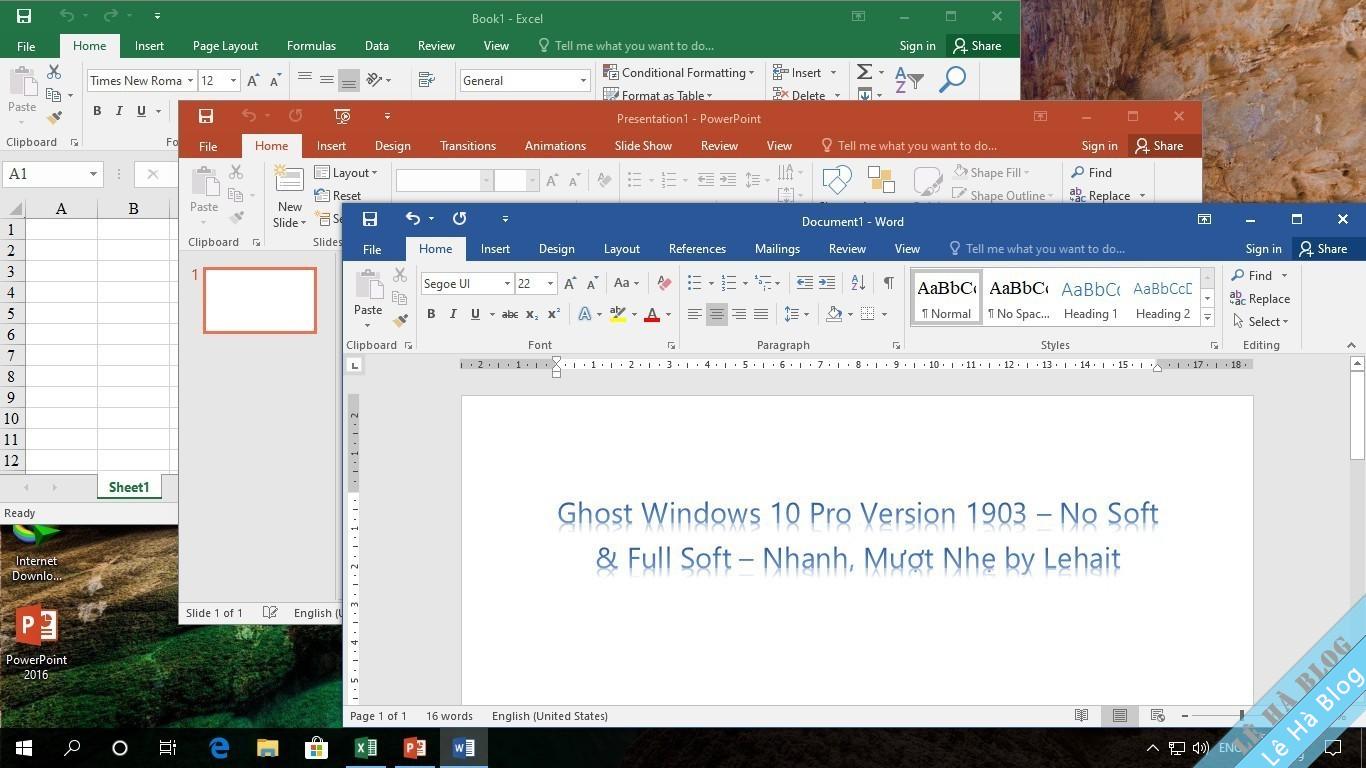Open Excel number format General dropdown
The height and width of the screenshot is (768, 1366).
pos(583,81)
